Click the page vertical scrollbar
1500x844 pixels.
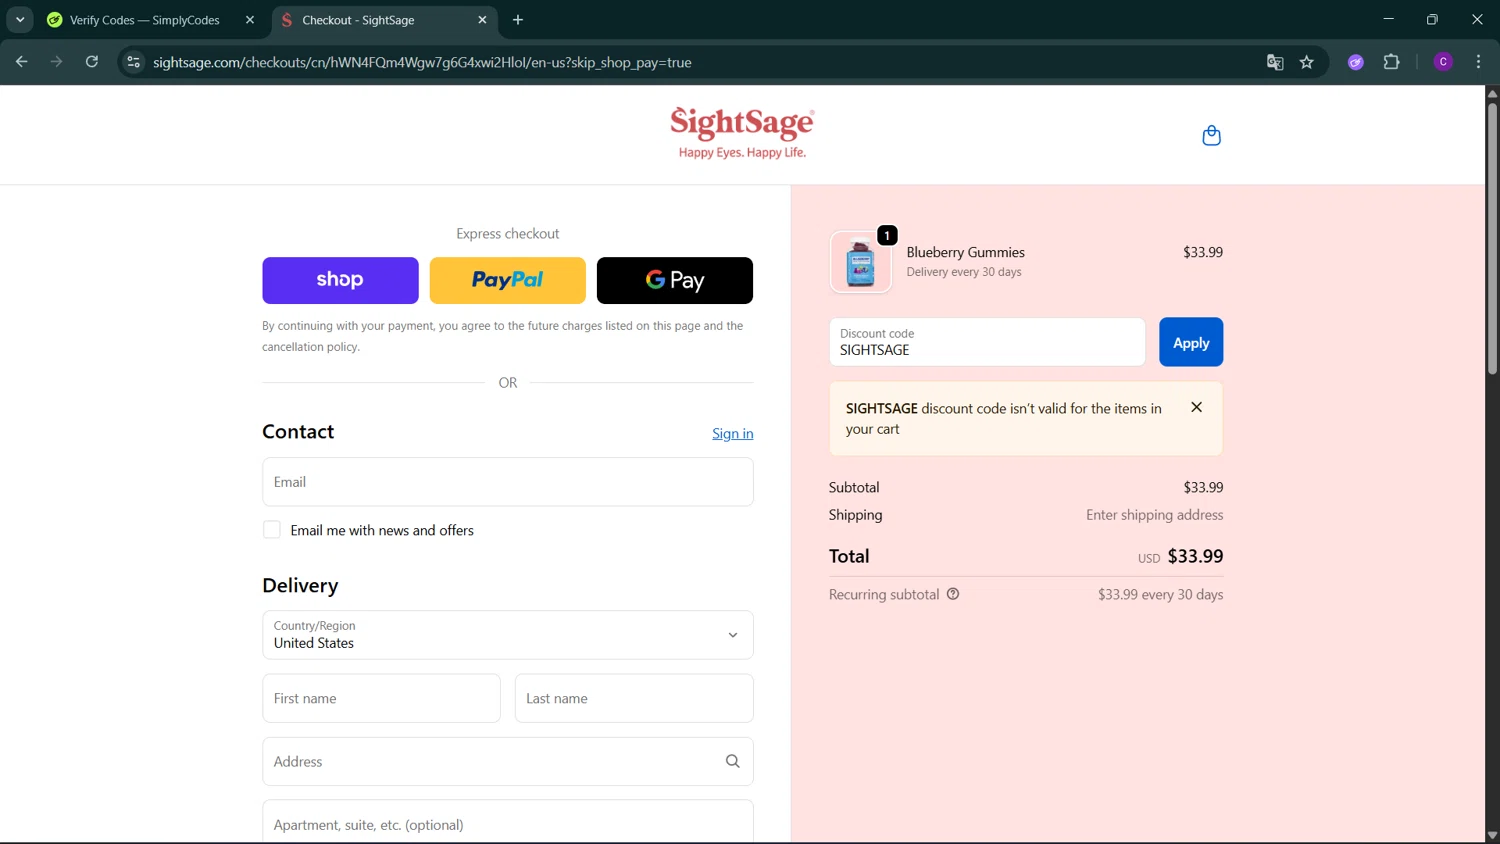pos(1492,238)
